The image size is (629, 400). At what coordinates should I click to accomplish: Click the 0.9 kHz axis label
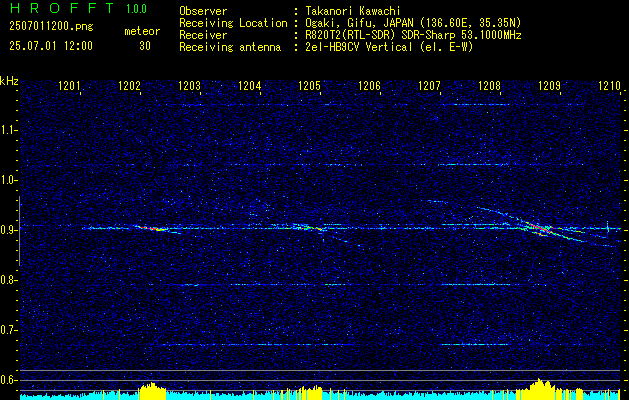(x=7, y=230)
